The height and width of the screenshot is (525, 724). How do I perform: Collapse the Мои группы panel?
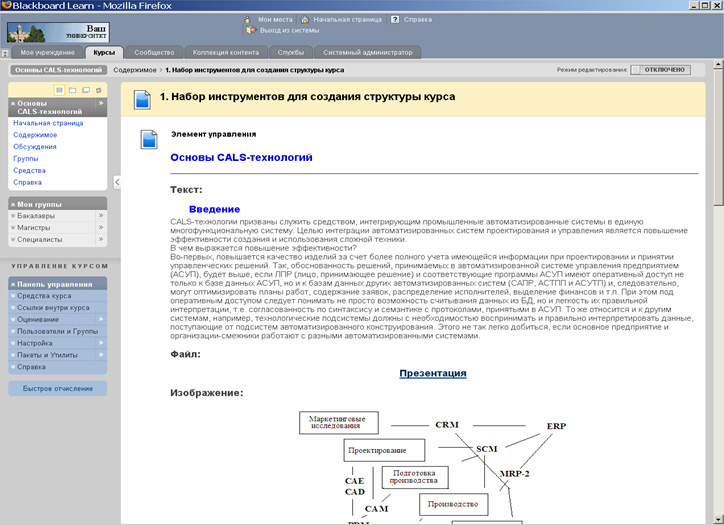click(13, 205)
